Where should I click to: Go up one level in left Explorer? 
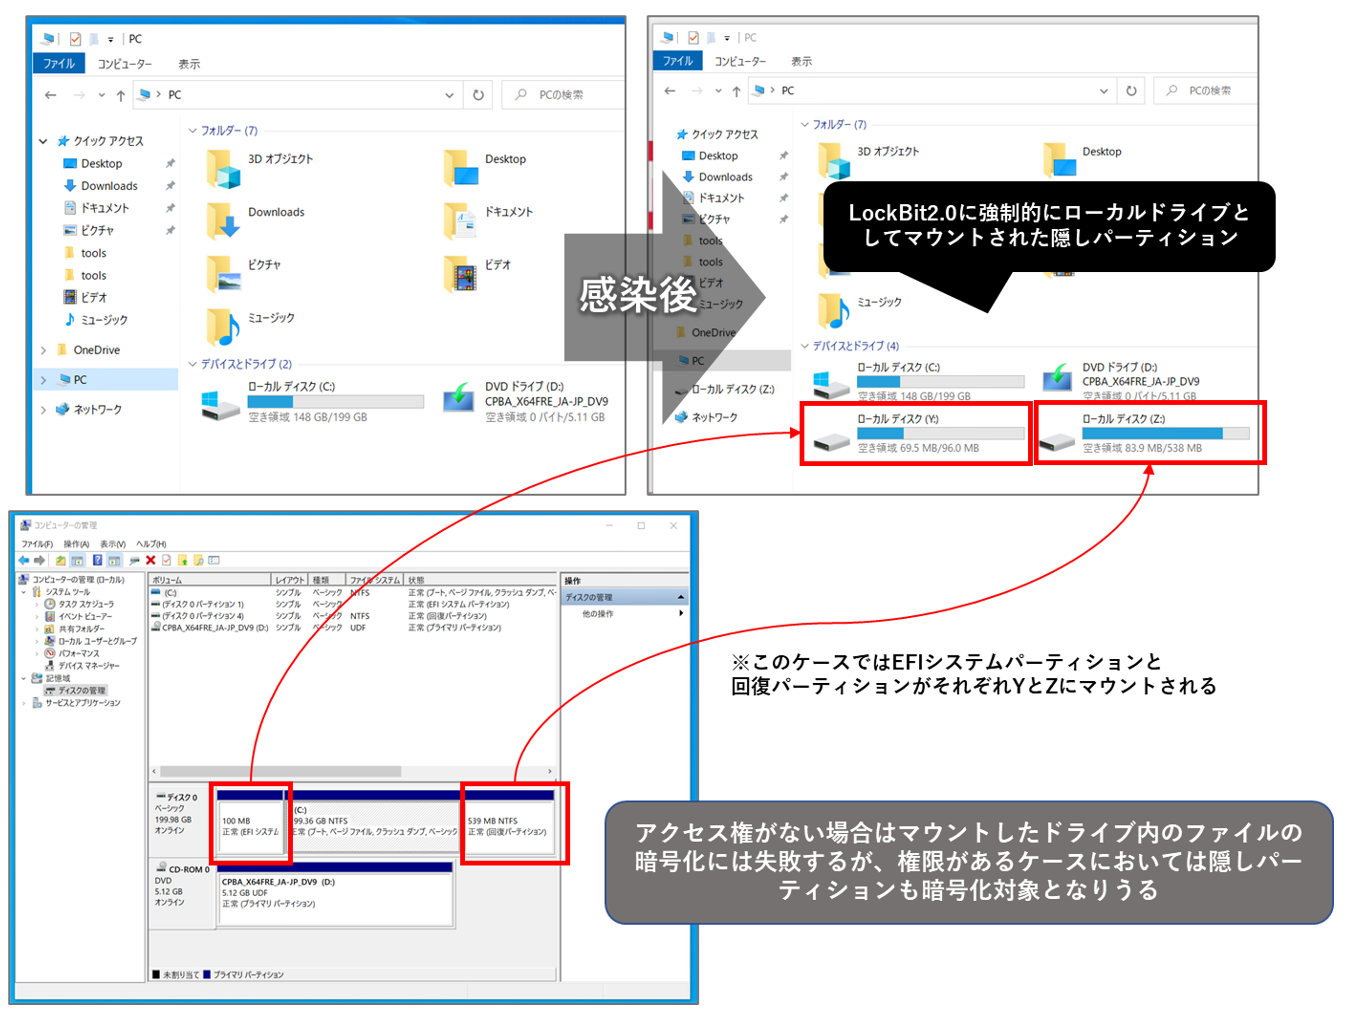pyautogui.click(x=121, y=95)
